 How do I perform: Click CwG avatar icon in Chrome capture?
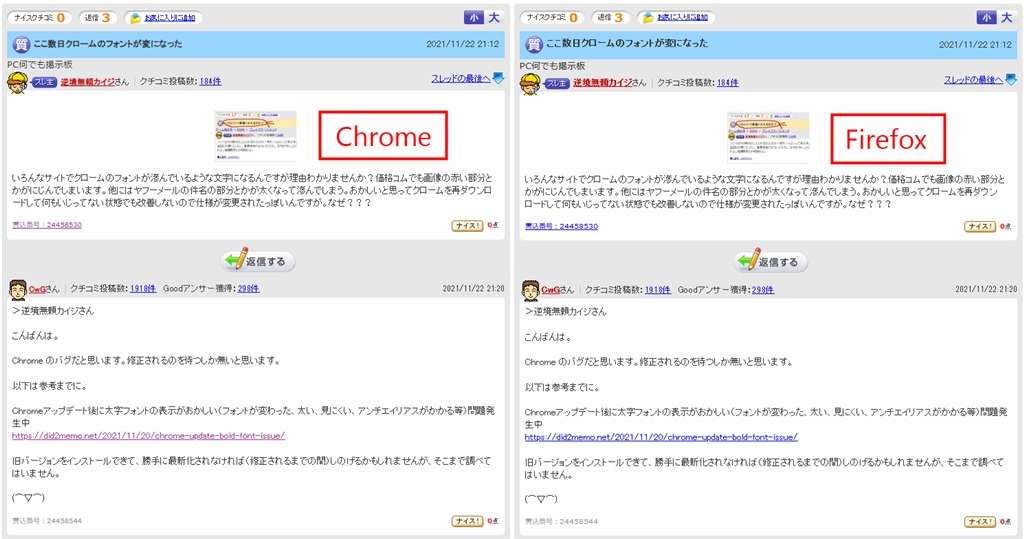click(x=18, y=288)
